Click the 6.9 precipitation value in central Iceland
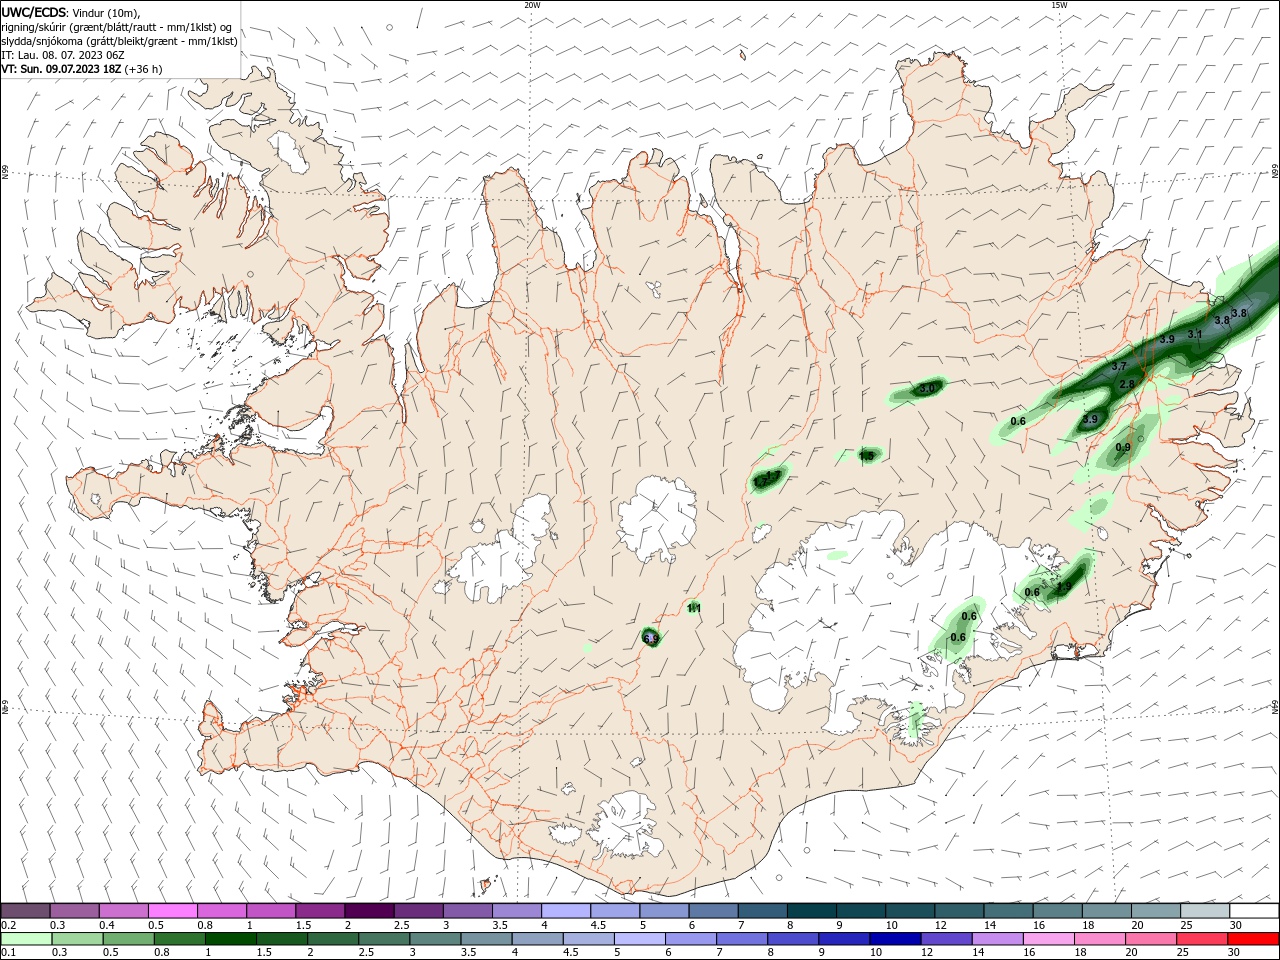 (x=650, y=638)
